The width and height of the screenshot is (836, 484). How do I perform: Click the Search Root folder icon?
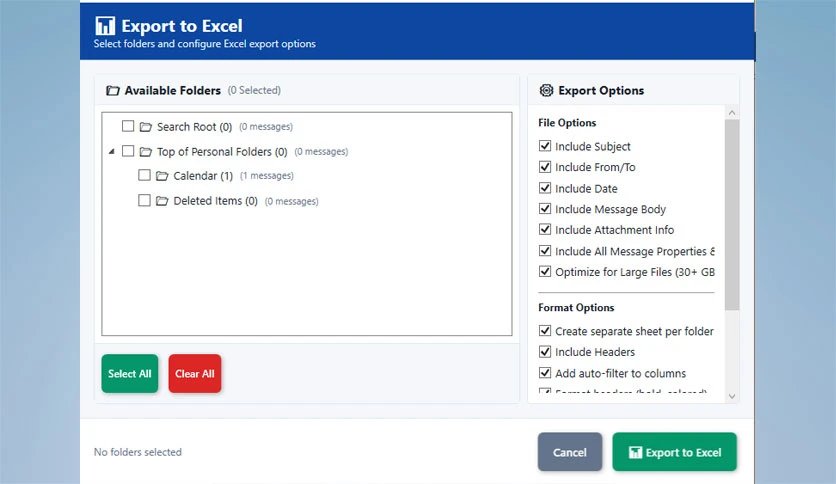pos(146,127)
